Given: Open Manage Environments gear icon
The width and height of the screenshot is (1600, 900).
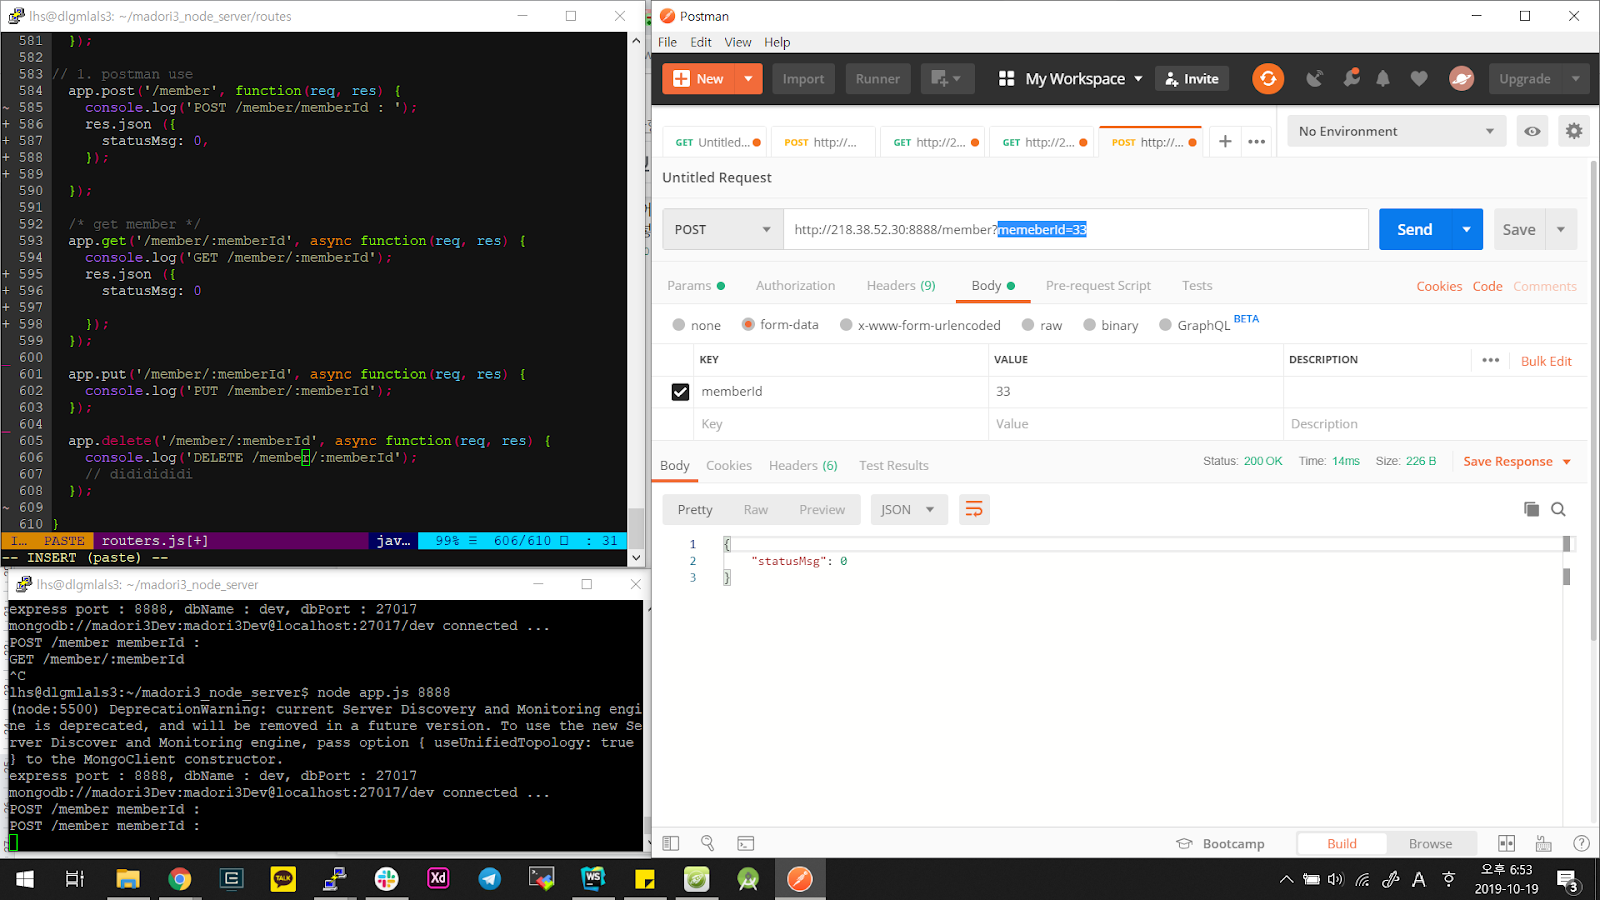Looking at the screenshot, I should point(1574,131).
